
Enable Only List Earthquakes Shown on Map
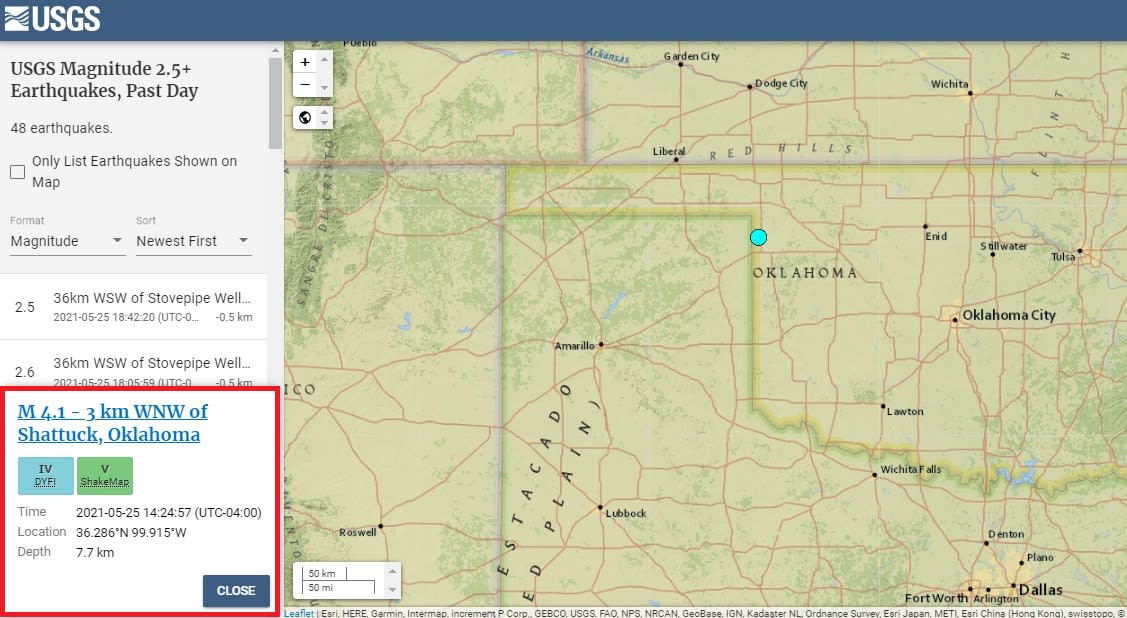[x=18, y=172]
